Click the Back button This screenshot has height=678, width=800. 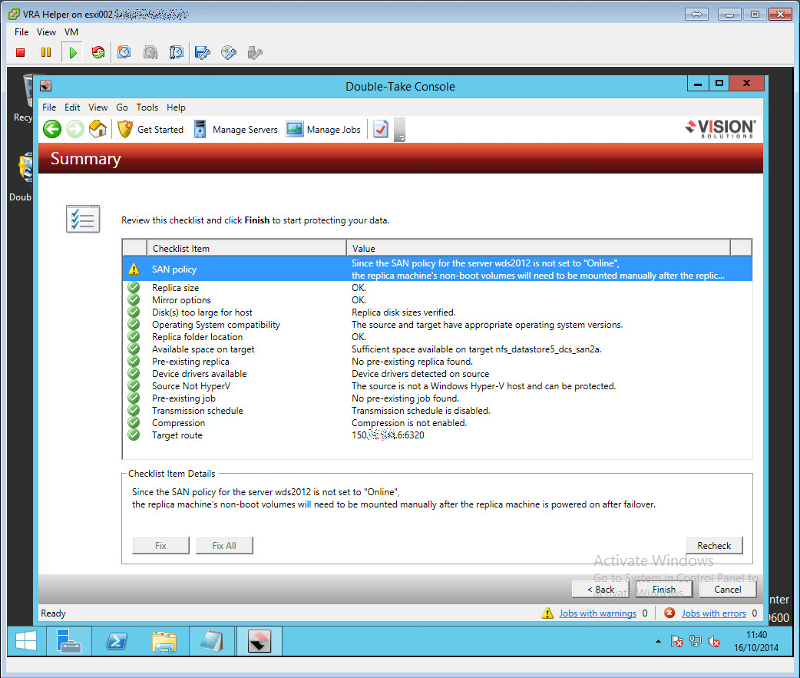[601, 589]
